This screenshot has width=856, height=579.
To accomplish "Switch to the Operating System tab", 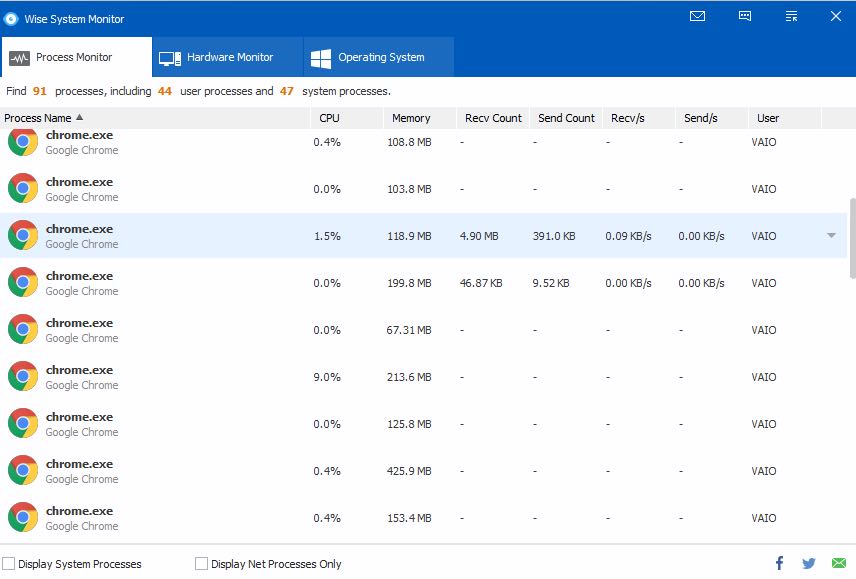I will [379, 57].
